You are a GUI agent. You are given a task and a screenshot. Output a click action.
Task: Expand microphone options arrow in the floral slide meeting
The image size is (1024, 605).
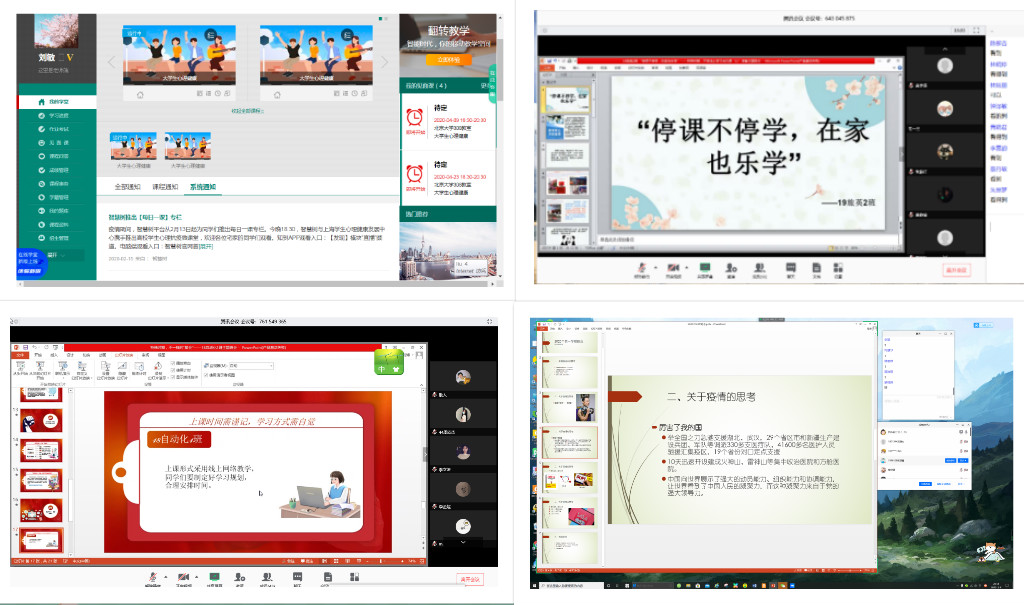coord(657,267)
